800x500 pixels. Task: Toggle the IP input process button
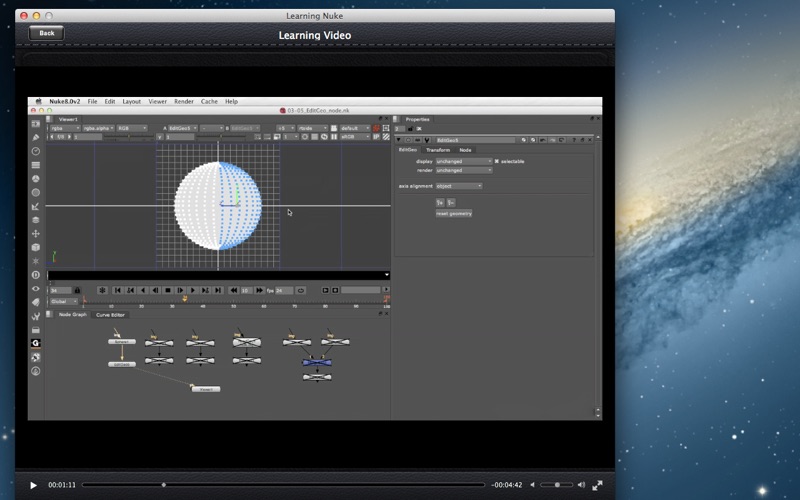pos(377,137)
